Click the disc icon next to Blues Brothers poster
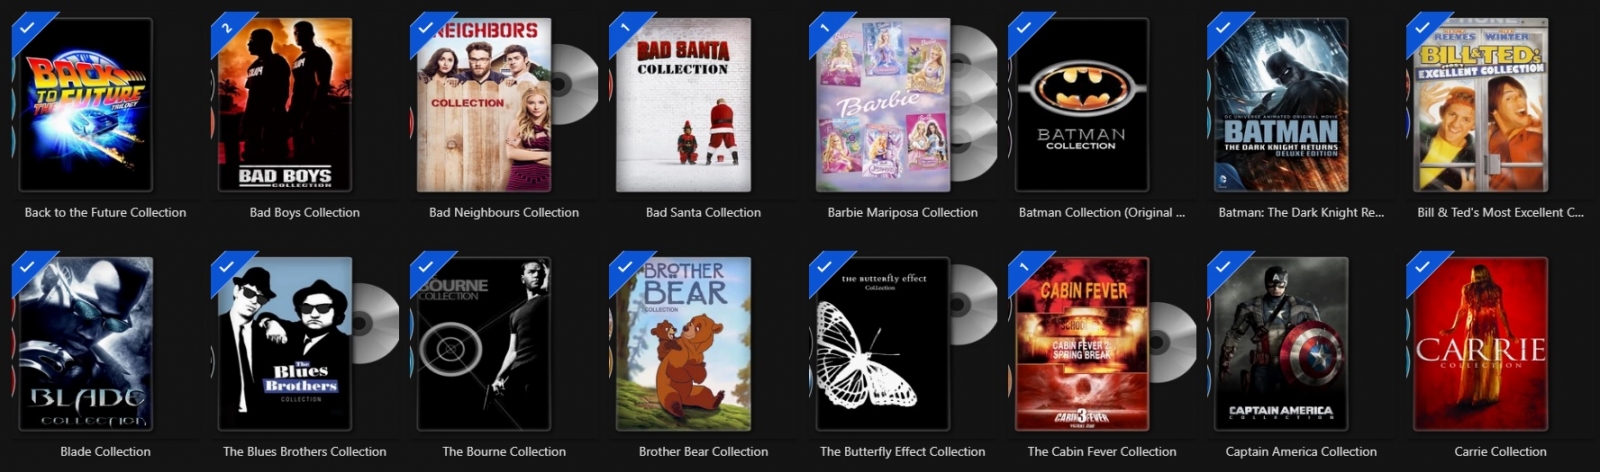 [375, 323]
